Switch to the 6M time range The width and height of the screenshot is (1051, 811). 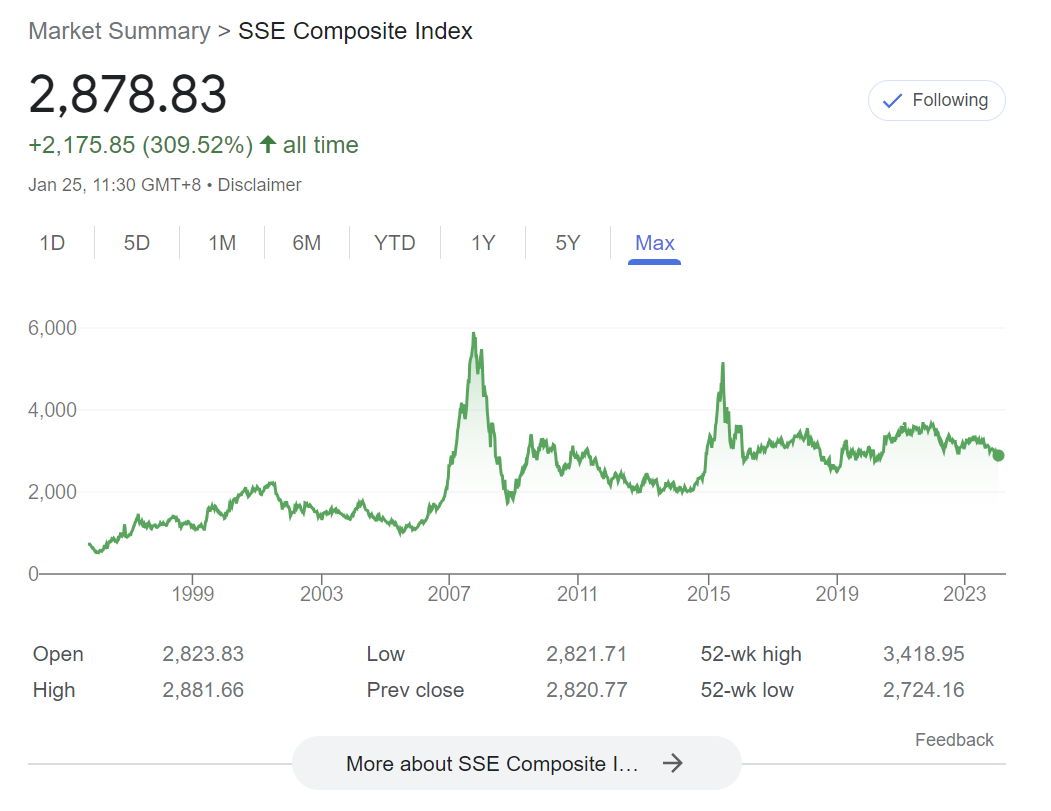[307, 243]
